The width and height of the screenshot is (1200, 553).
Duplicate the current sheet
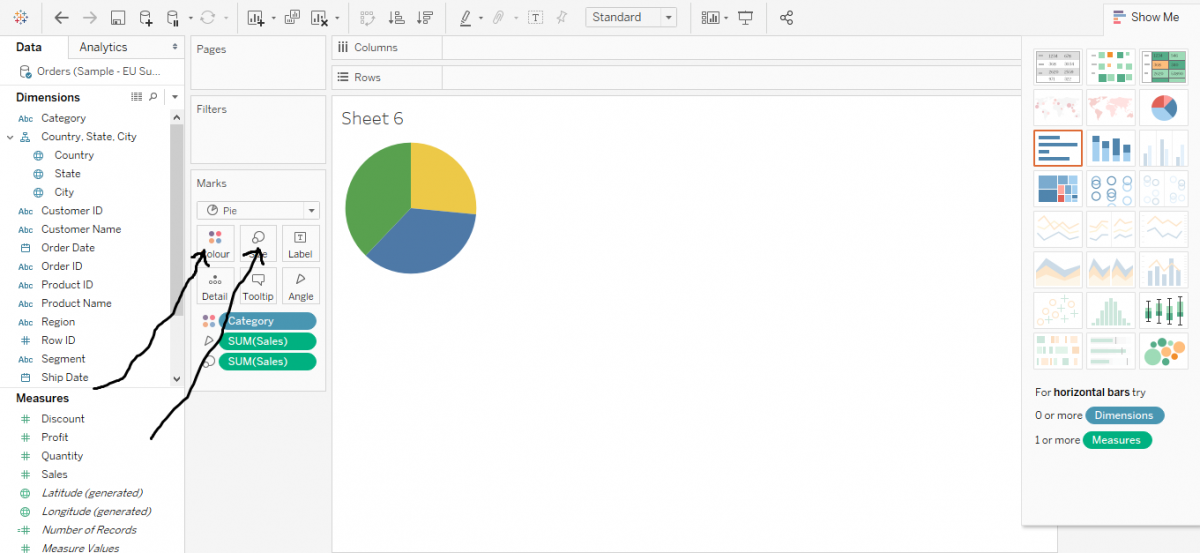click(x=292, y=18)
